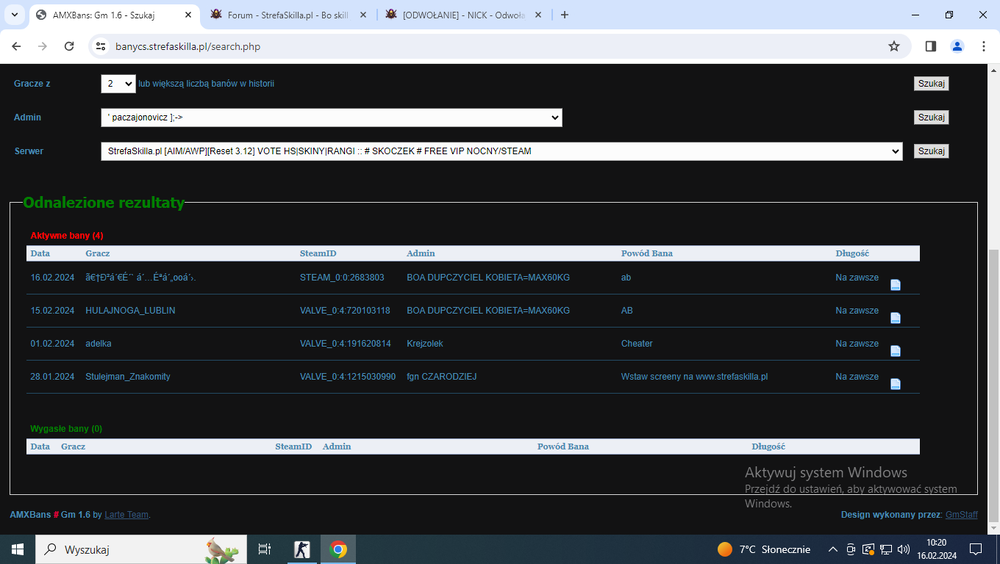Open the Chrome three-dot menu
Screen dimensions: 1000x564
(983, 46)
